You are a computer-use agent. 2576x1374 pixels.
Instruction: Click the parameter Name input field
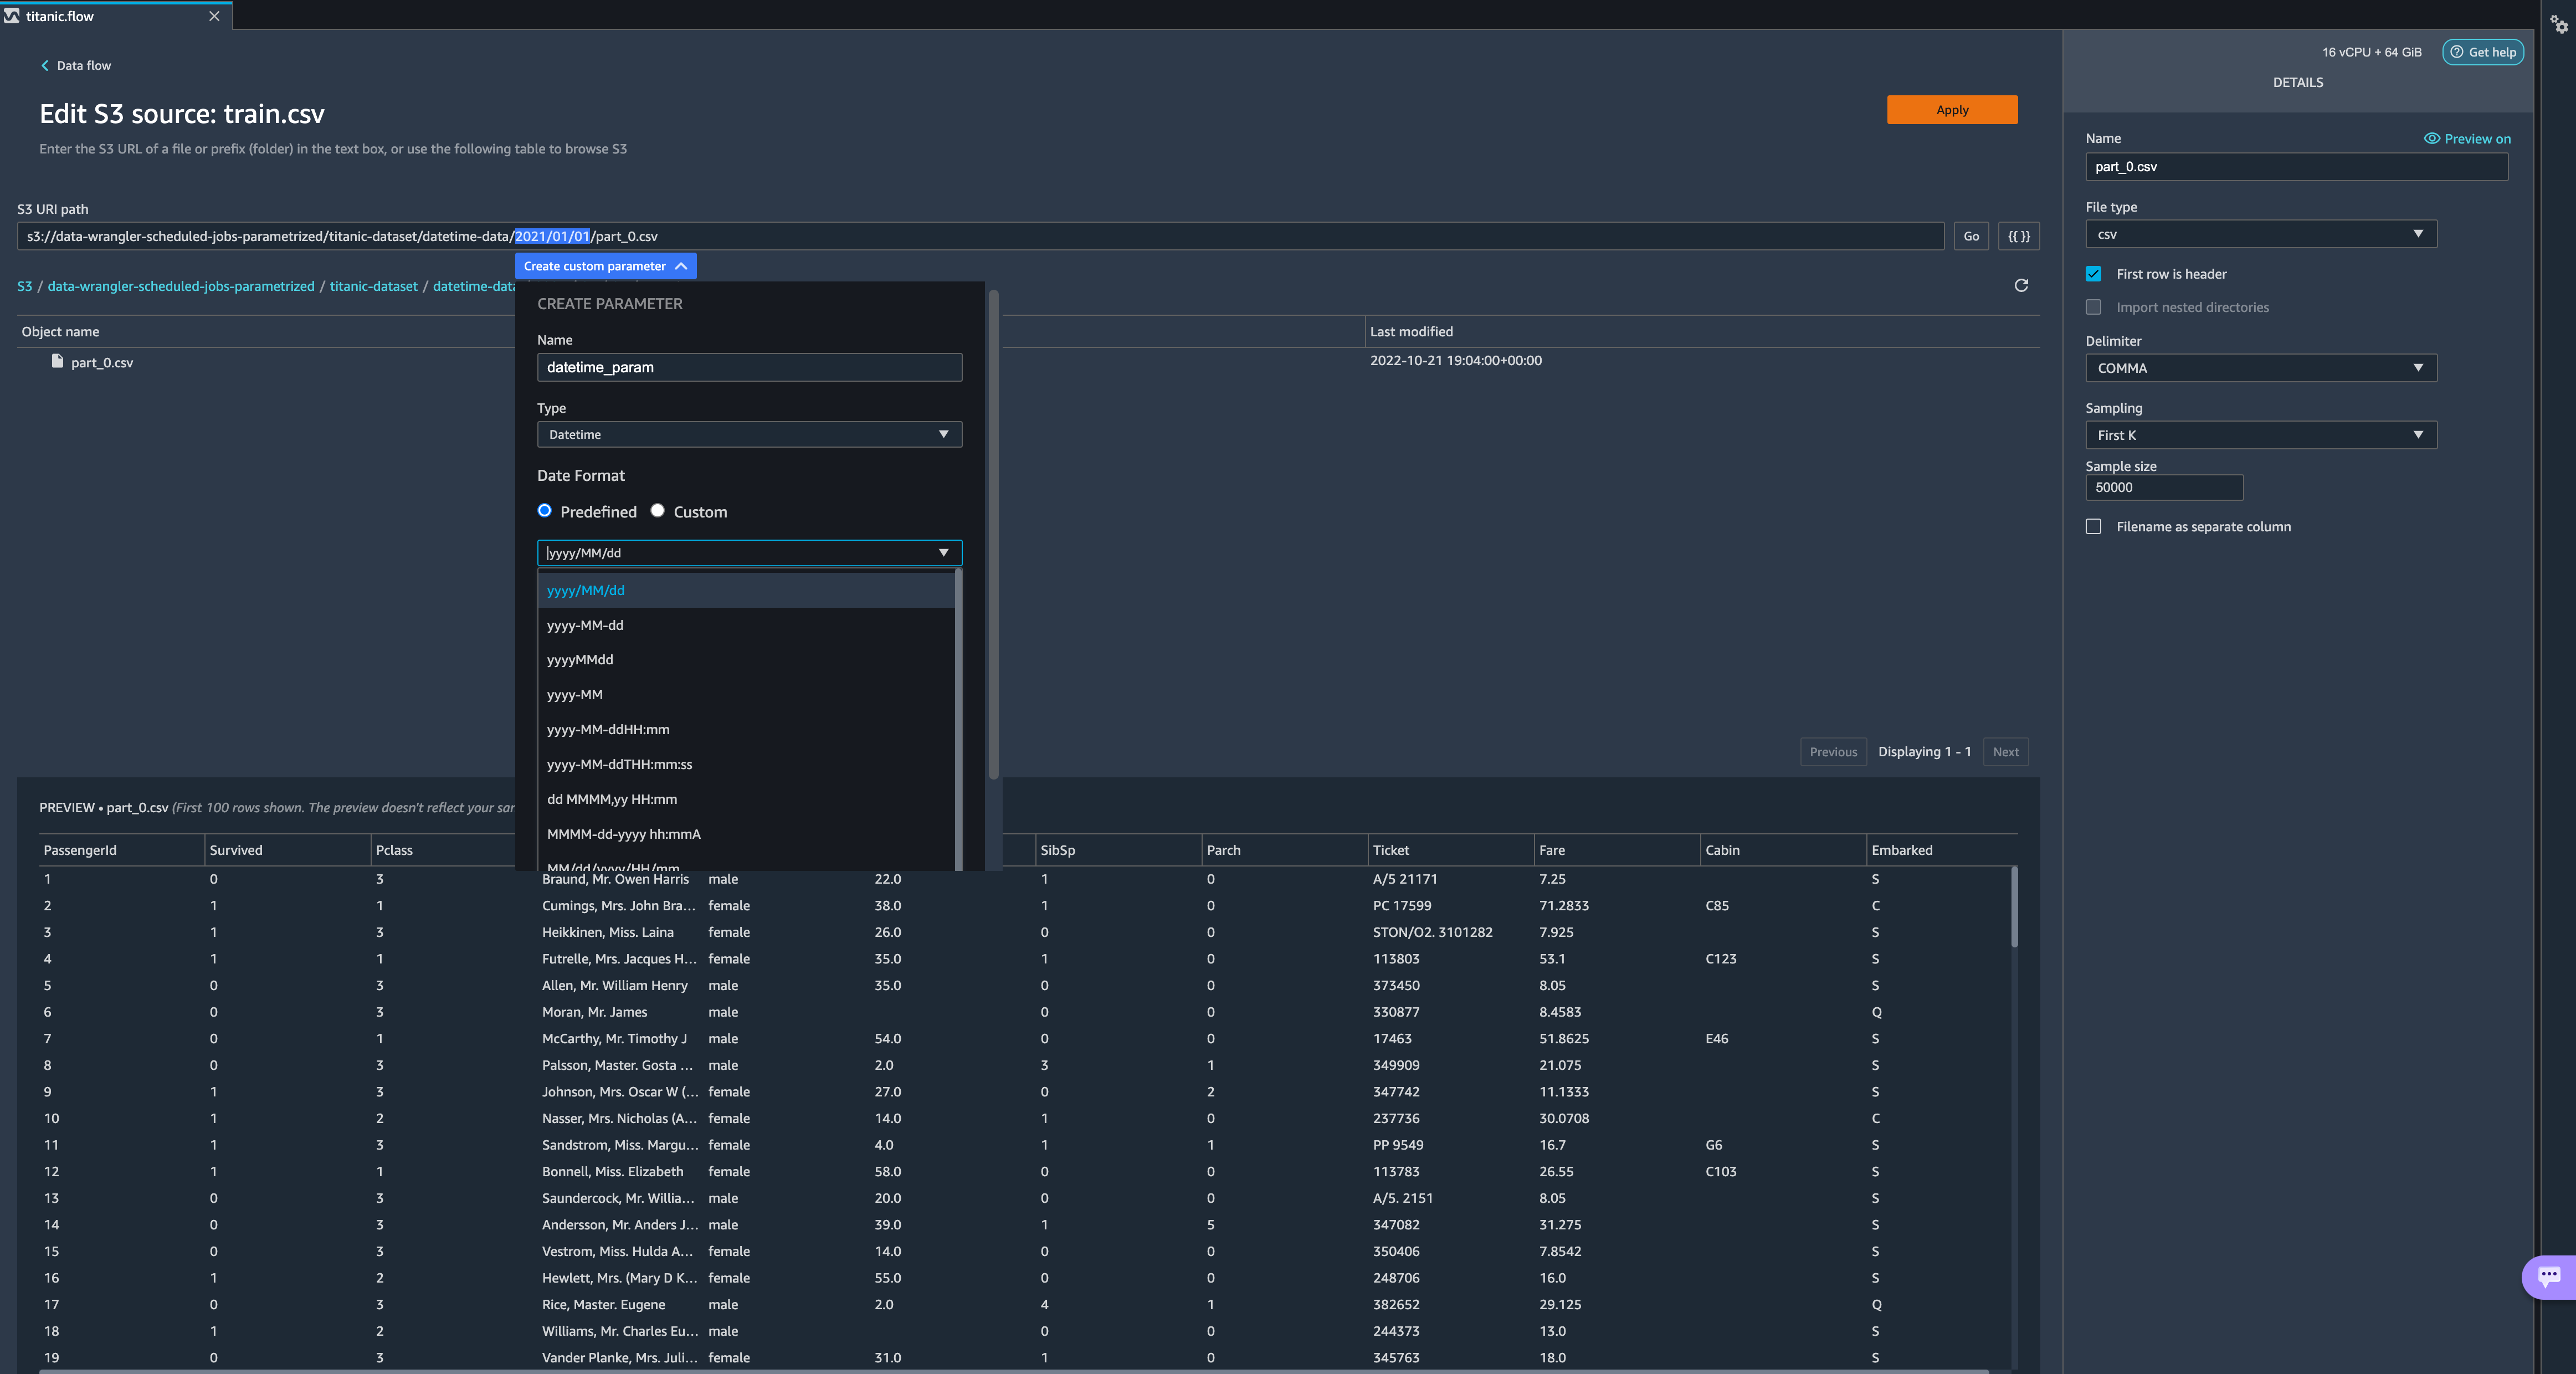click(x=749, y=367)
